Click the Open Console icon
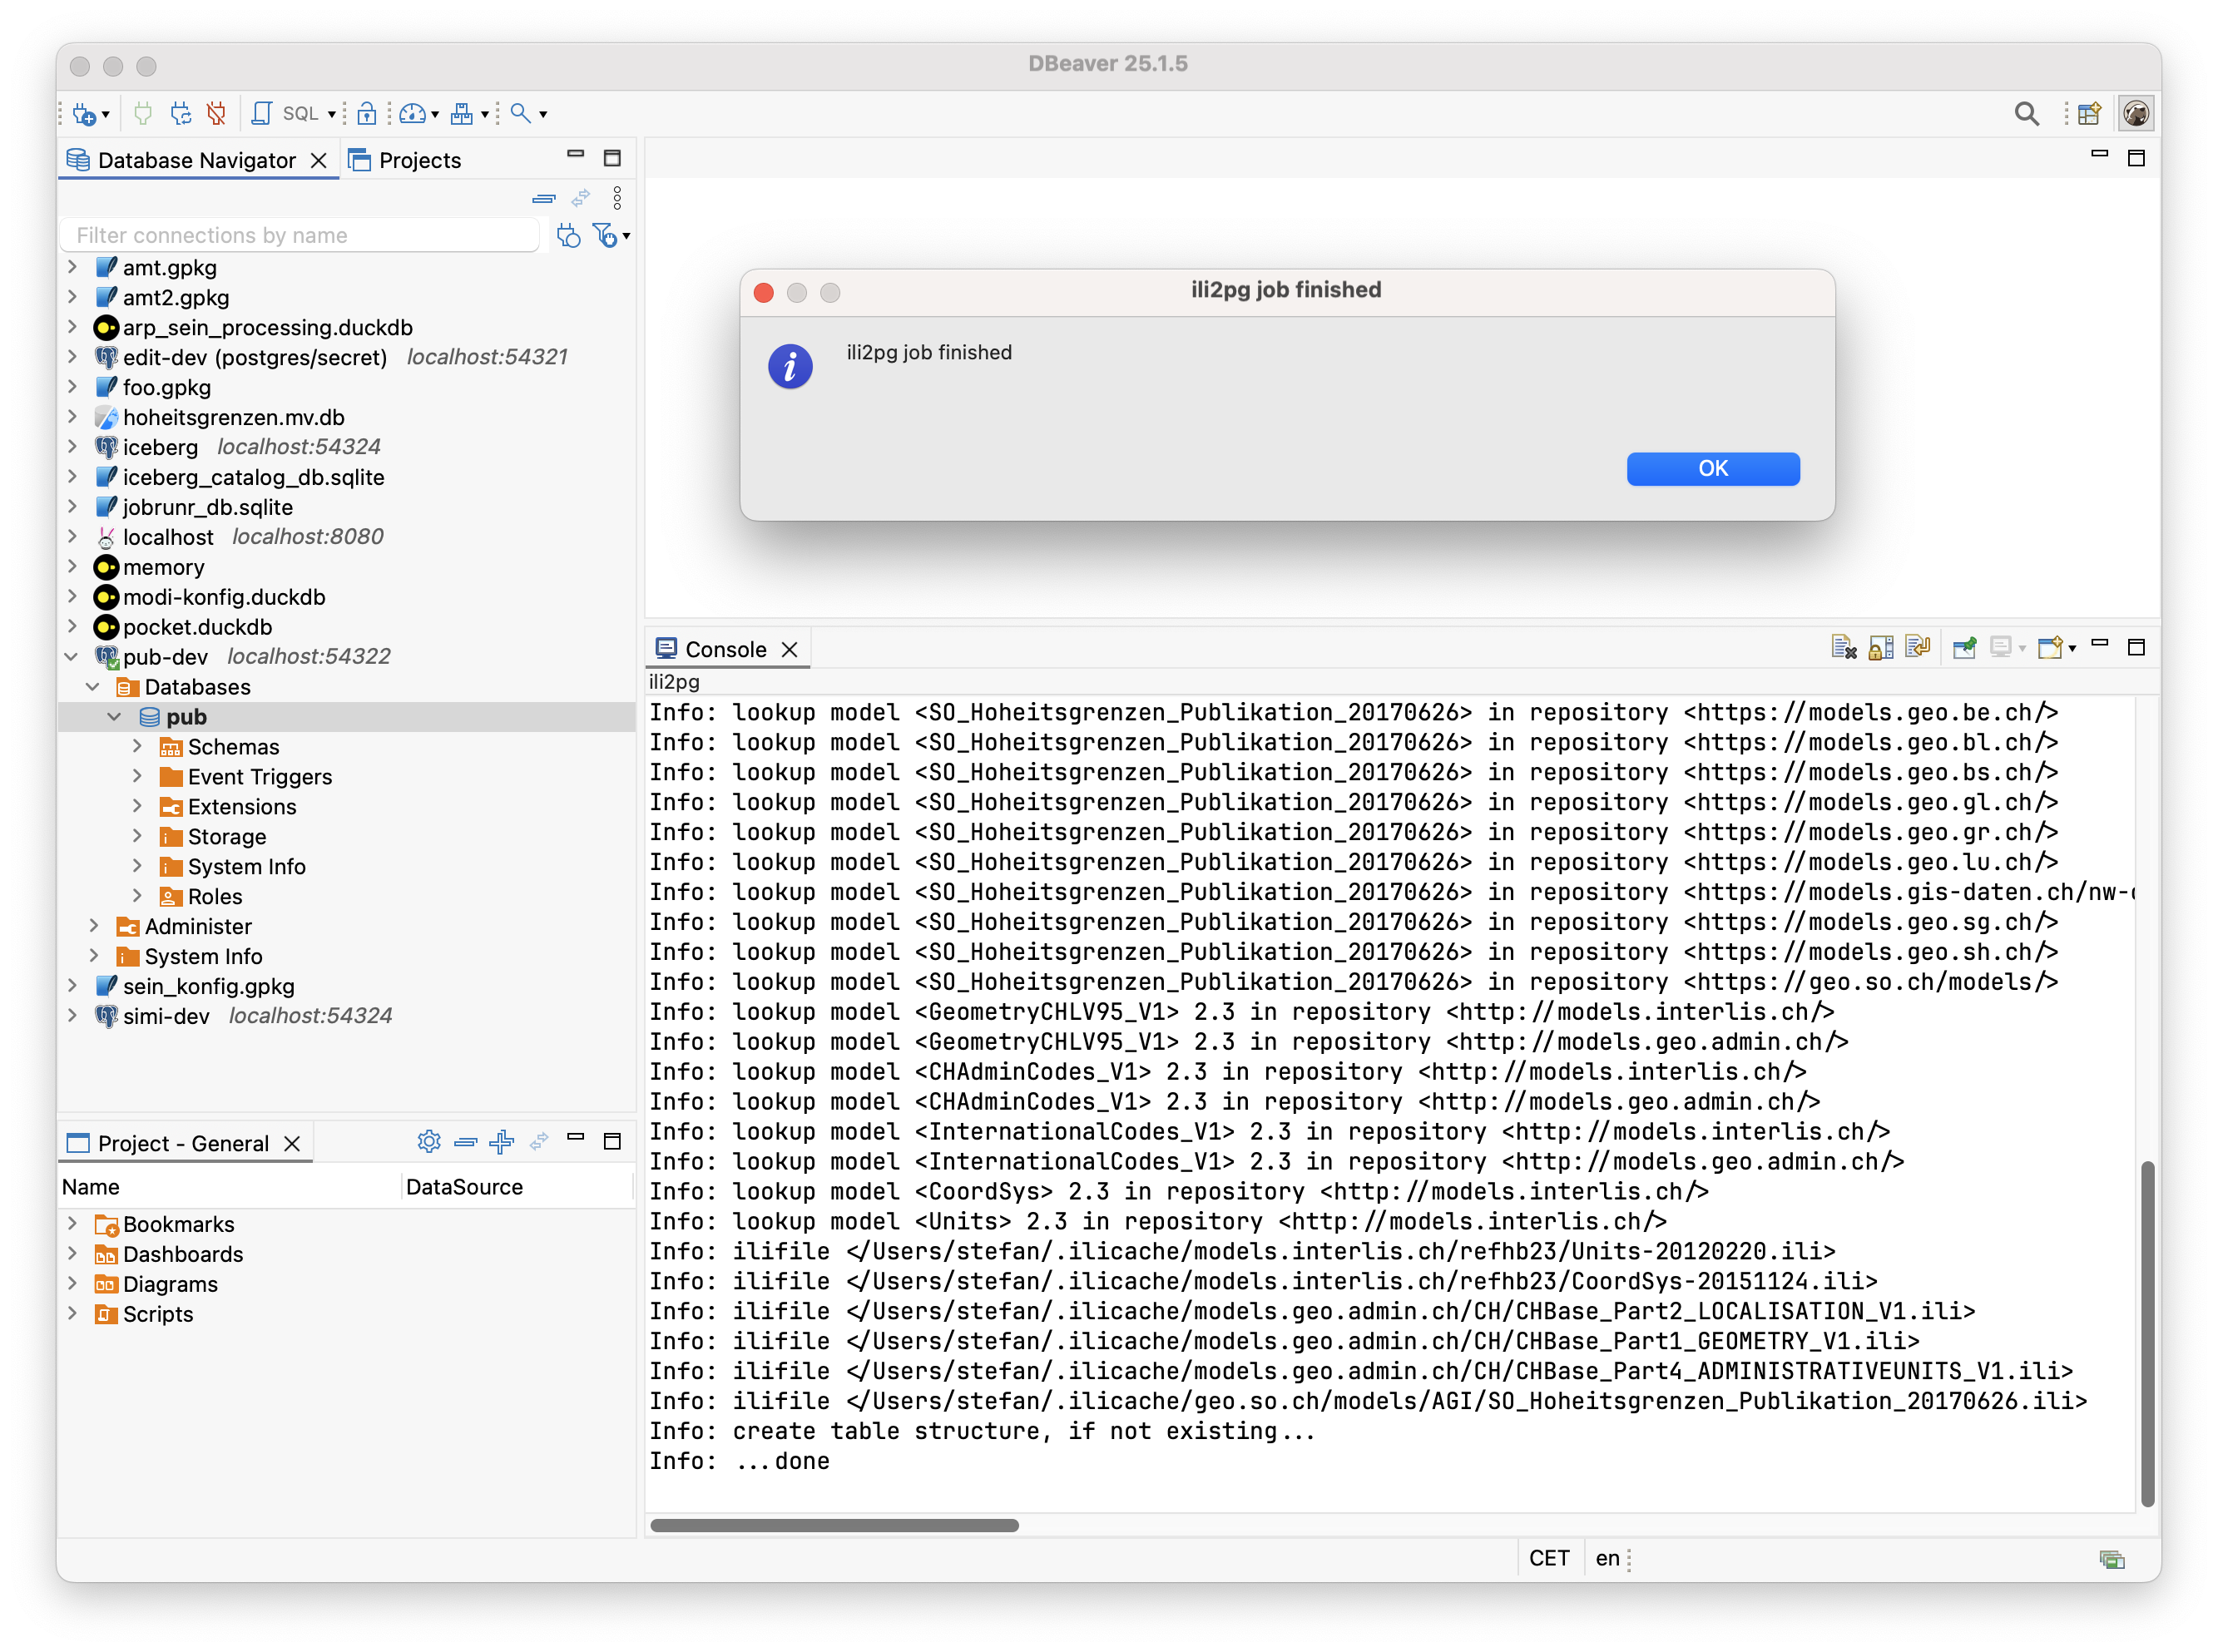The width and height of the screenshot is (2218, 1652). (x=2050, y=648)
